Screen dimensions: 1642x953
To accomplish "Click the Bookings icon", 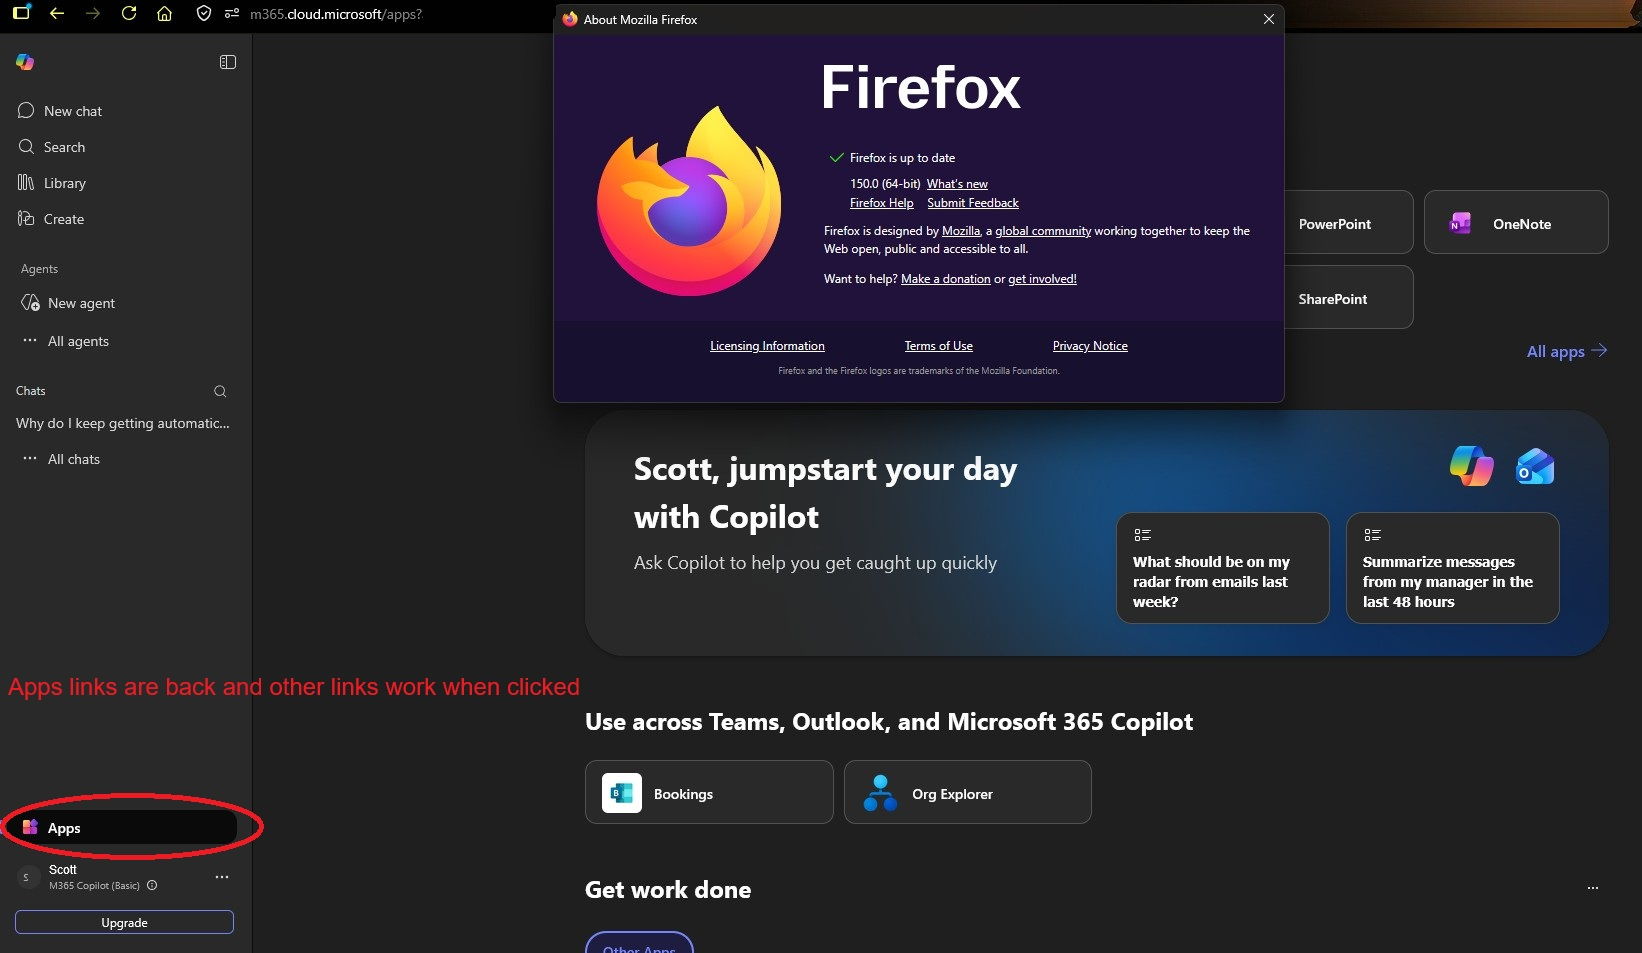I will click(622, 794).
